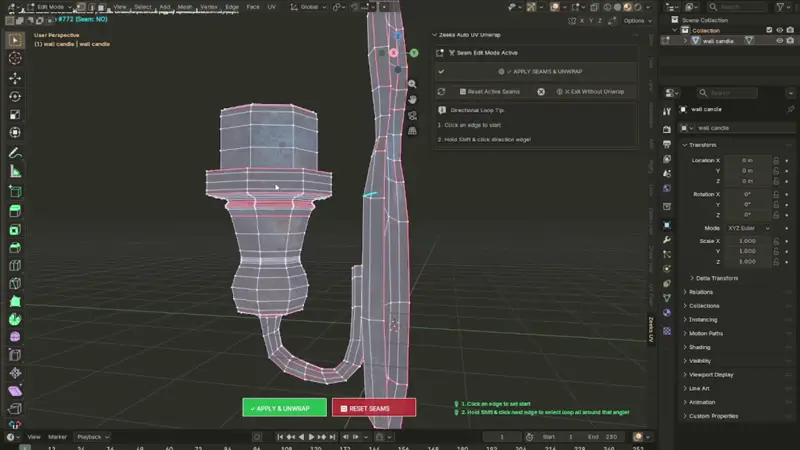Open the timeline Marker menu
800x450 pixels.
pyautogui.click(x=57, y=437)
